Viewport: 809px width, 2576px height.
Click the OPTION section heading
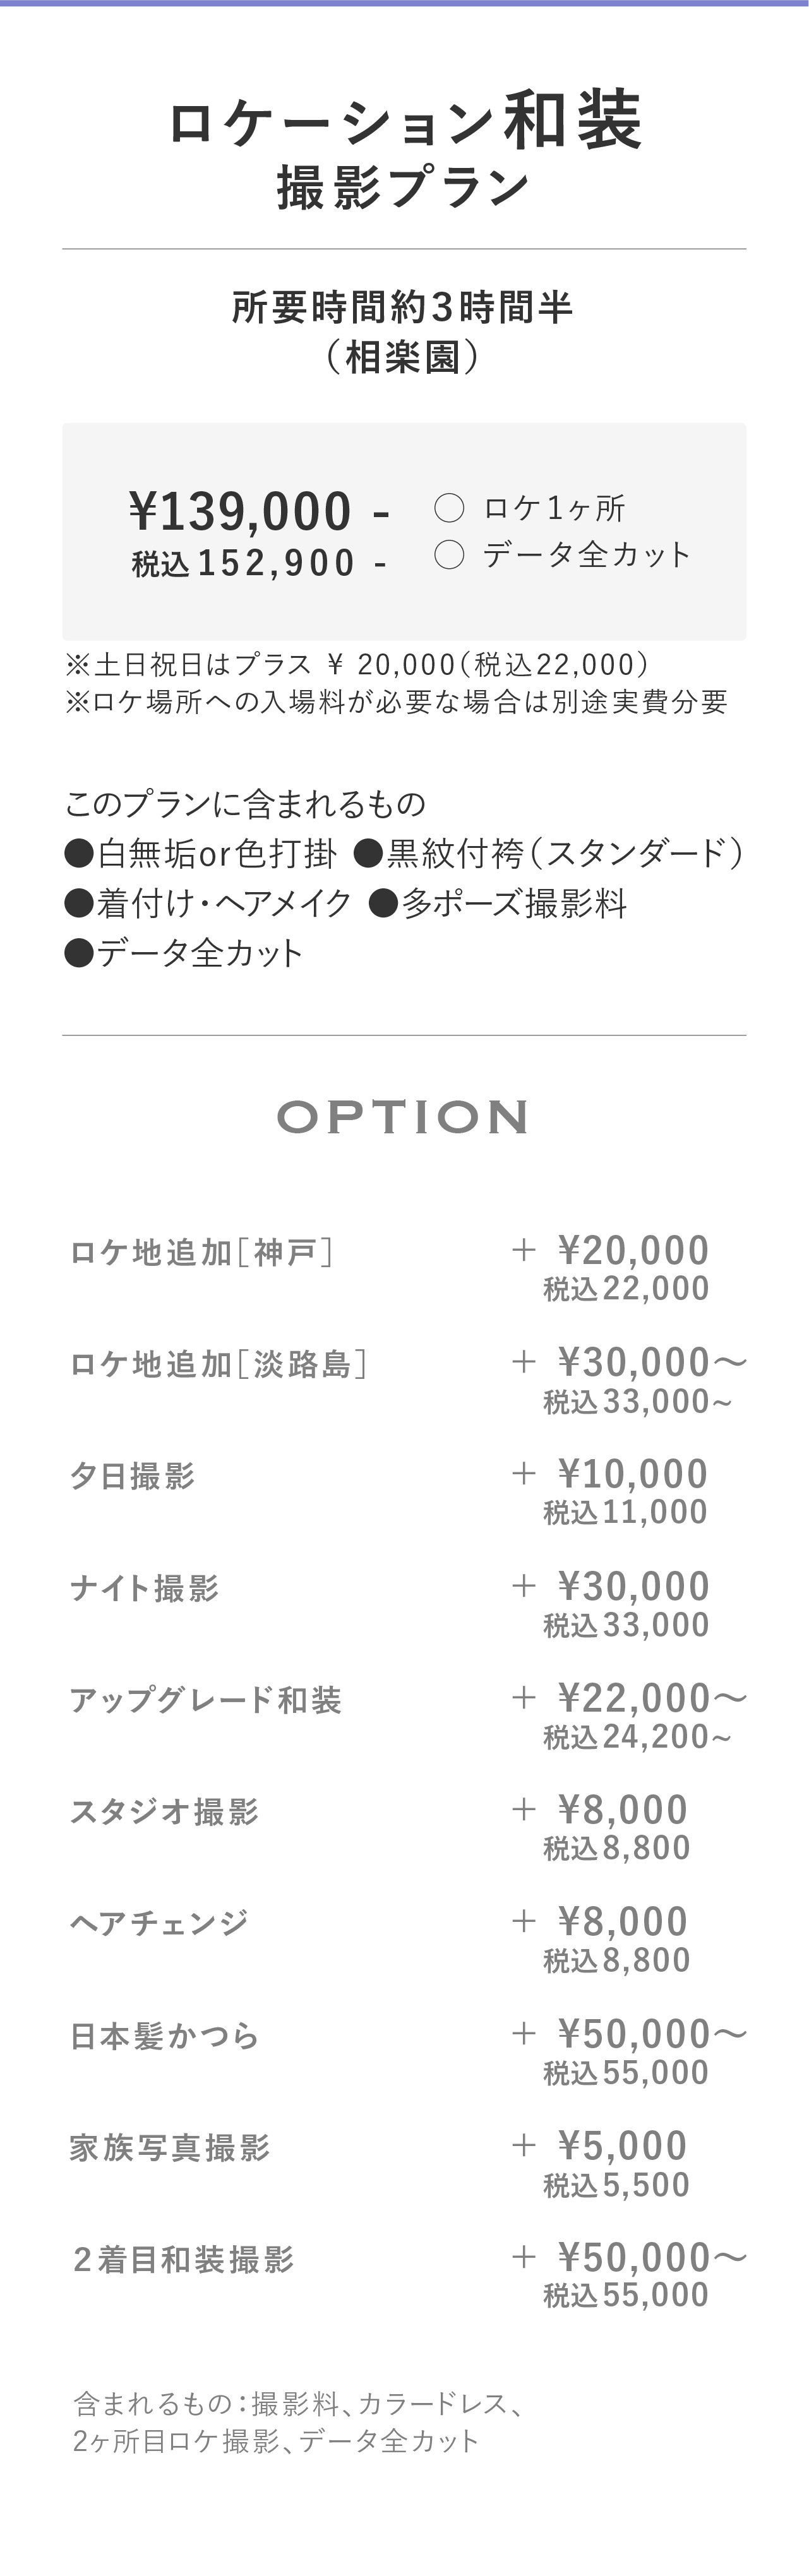tap(403, 1117)
